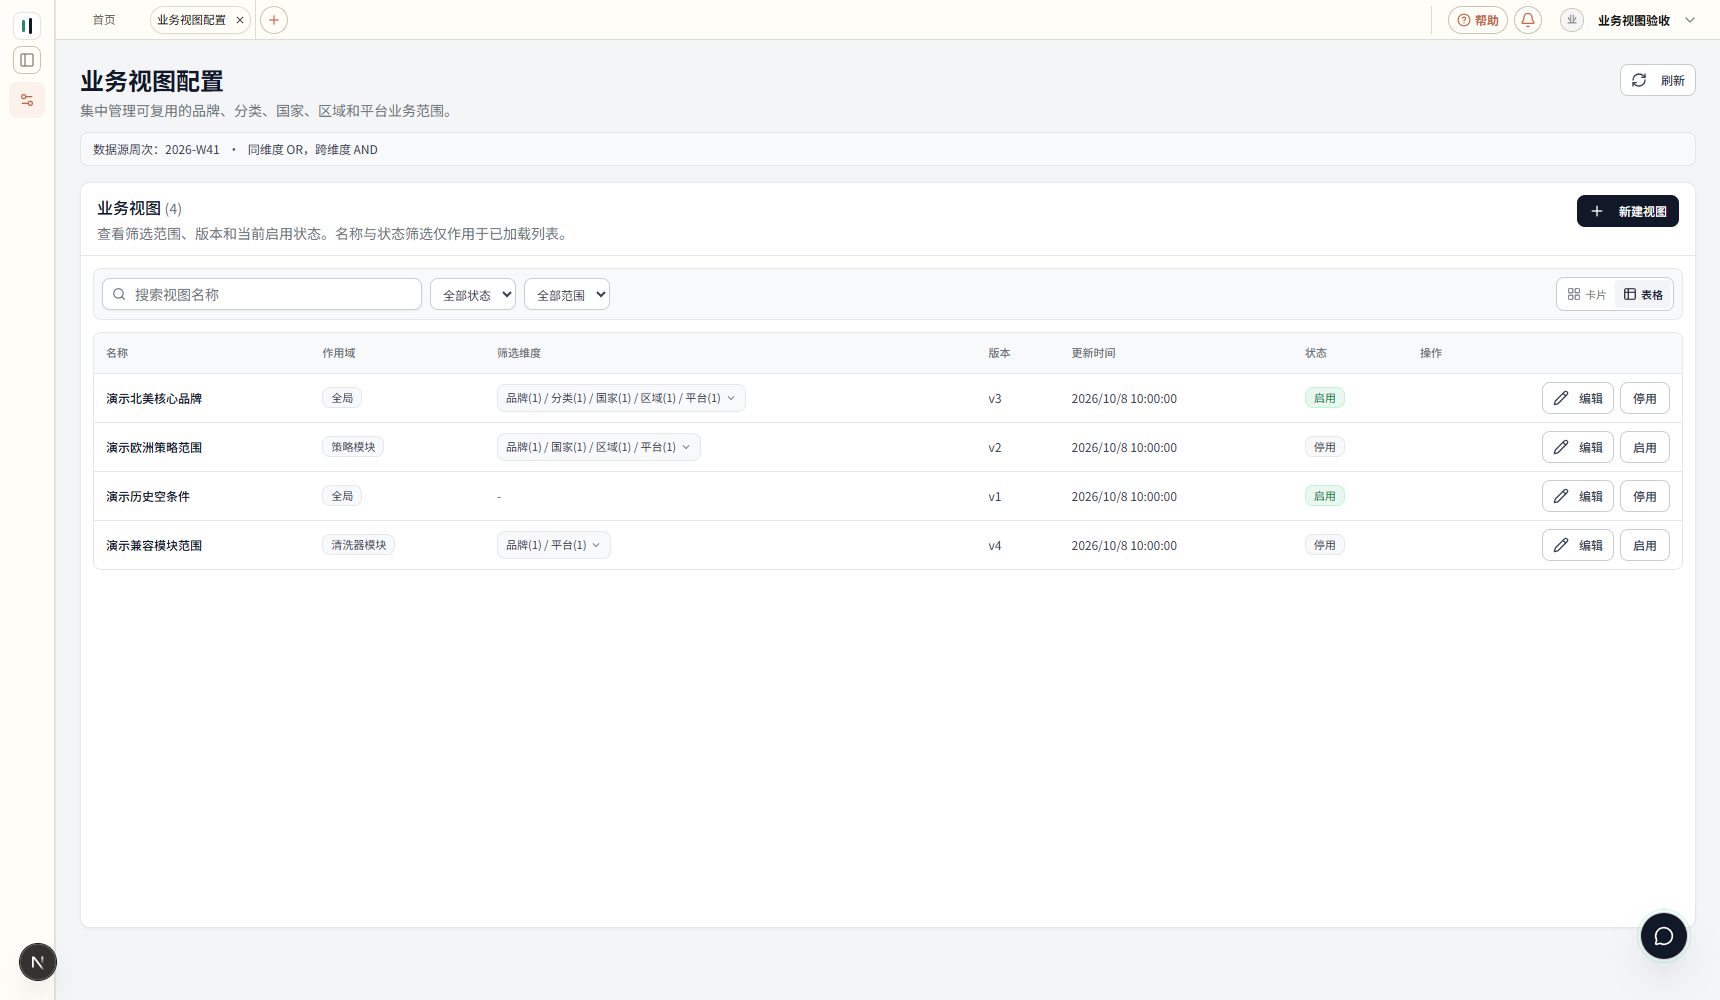
Task: Disable 演示历史空条件 with 停用 button
Action: click(1644, 496)
